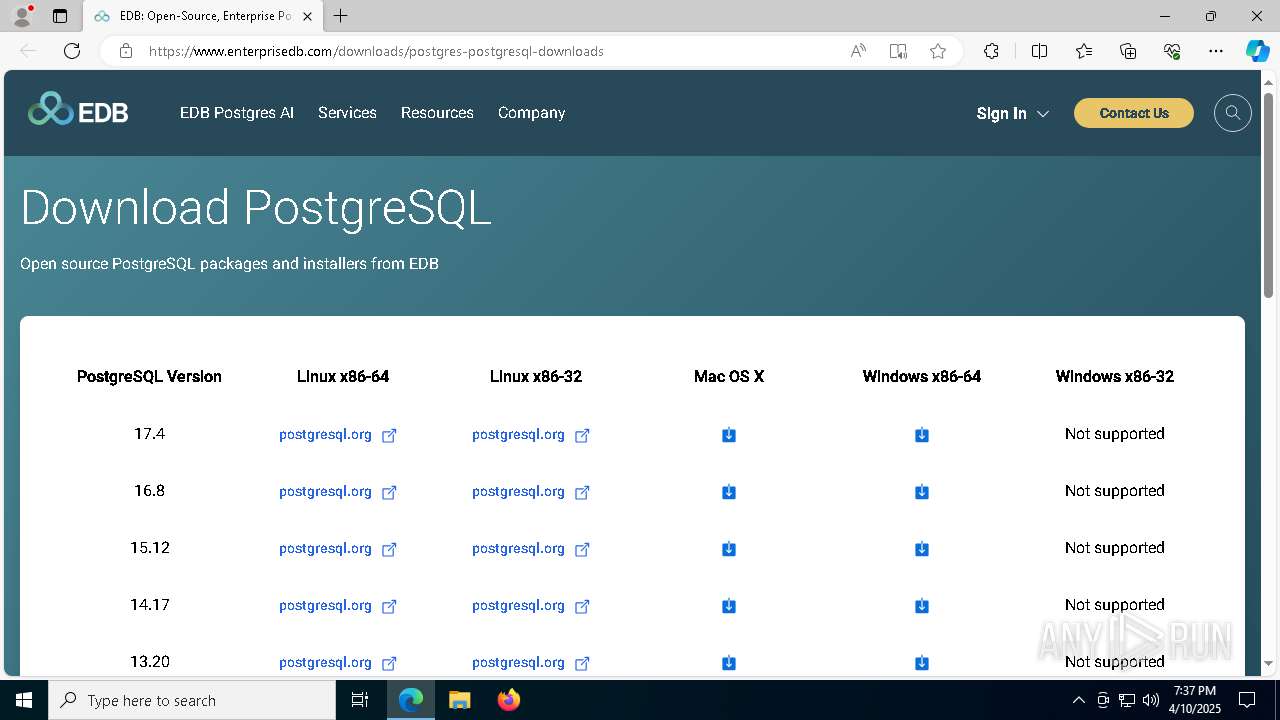
Task: Open a new tab with the plus button
Action: pos(341,16)
